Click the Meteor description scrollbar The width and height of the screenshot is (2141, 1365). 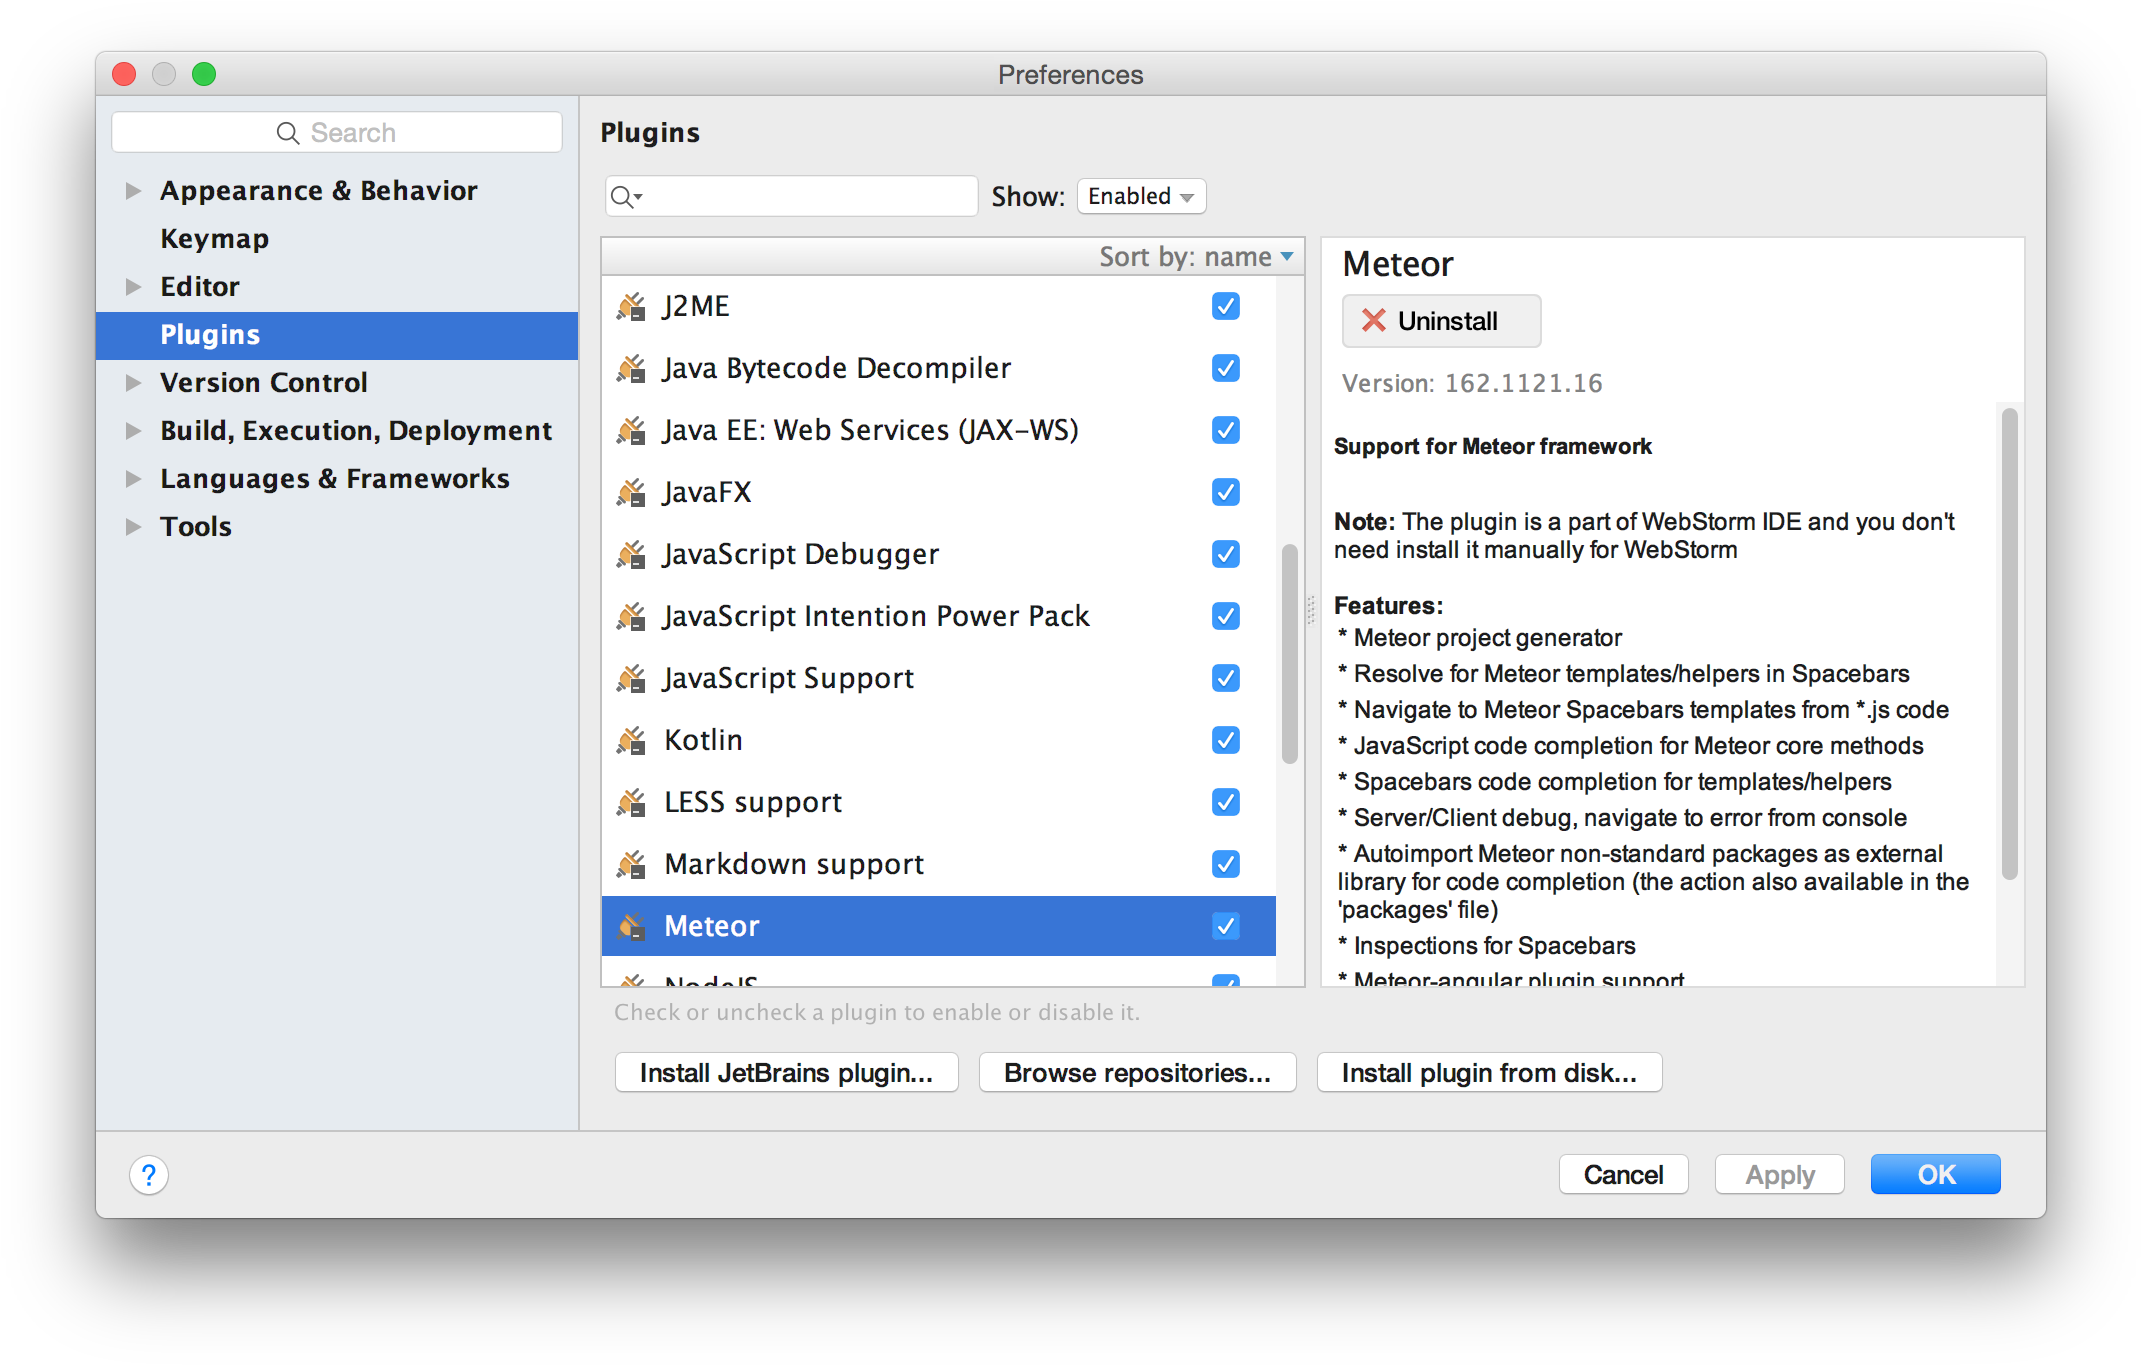click(2009, 644)
